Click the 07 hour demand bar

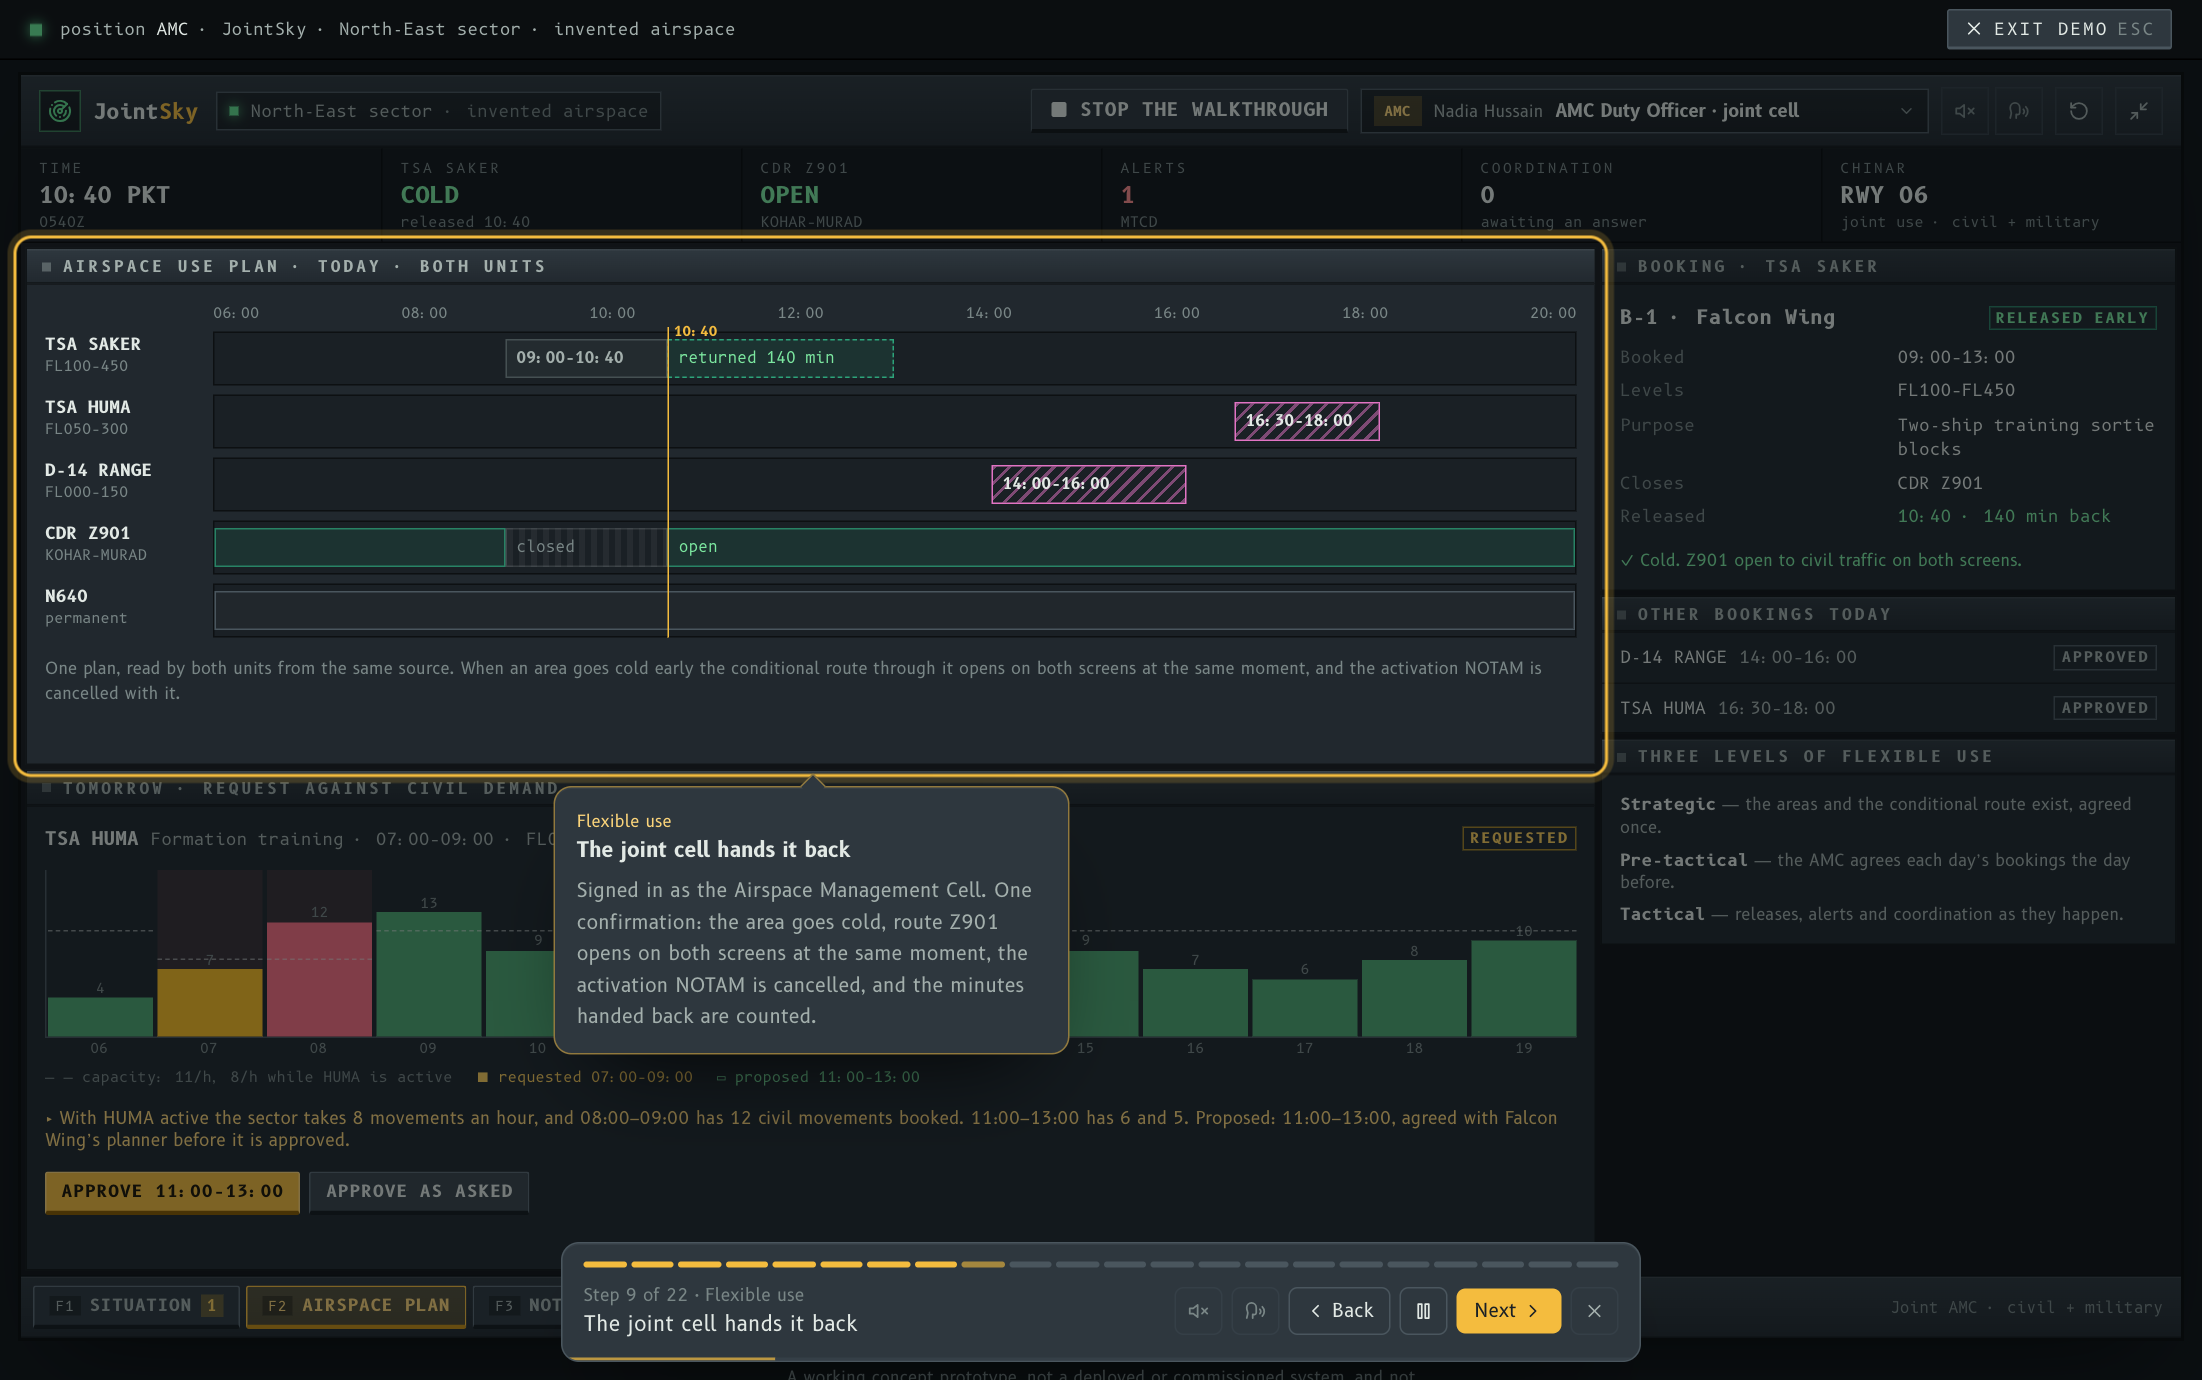pos(210,1002)
